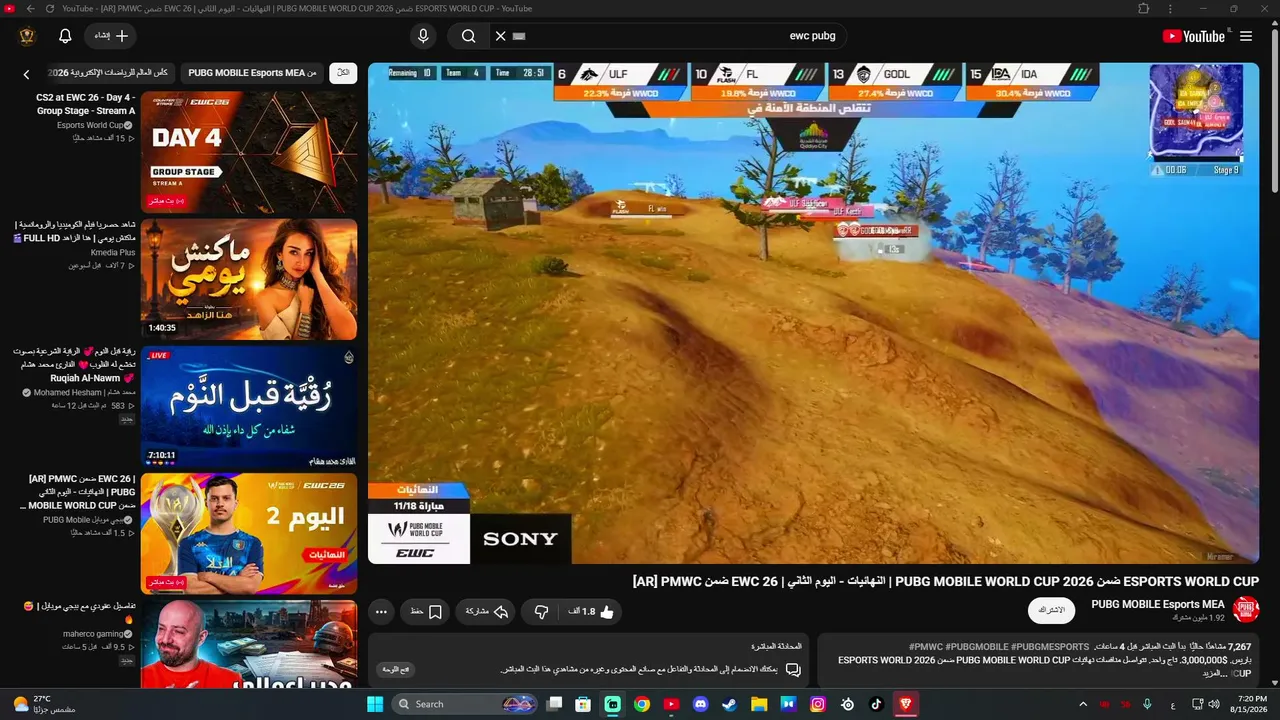Viewport: 1280px width, 720px height.
Task: Open the YouTube app on the taskbar
Action: pyautogui.click(x=671, y=704)
